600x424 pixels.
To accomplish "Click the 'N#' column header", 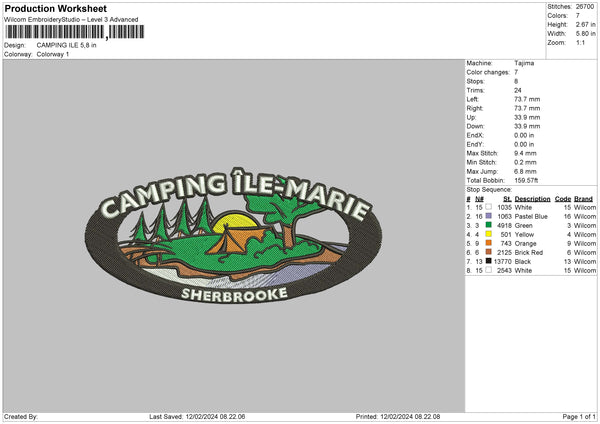I will [479, 199].
